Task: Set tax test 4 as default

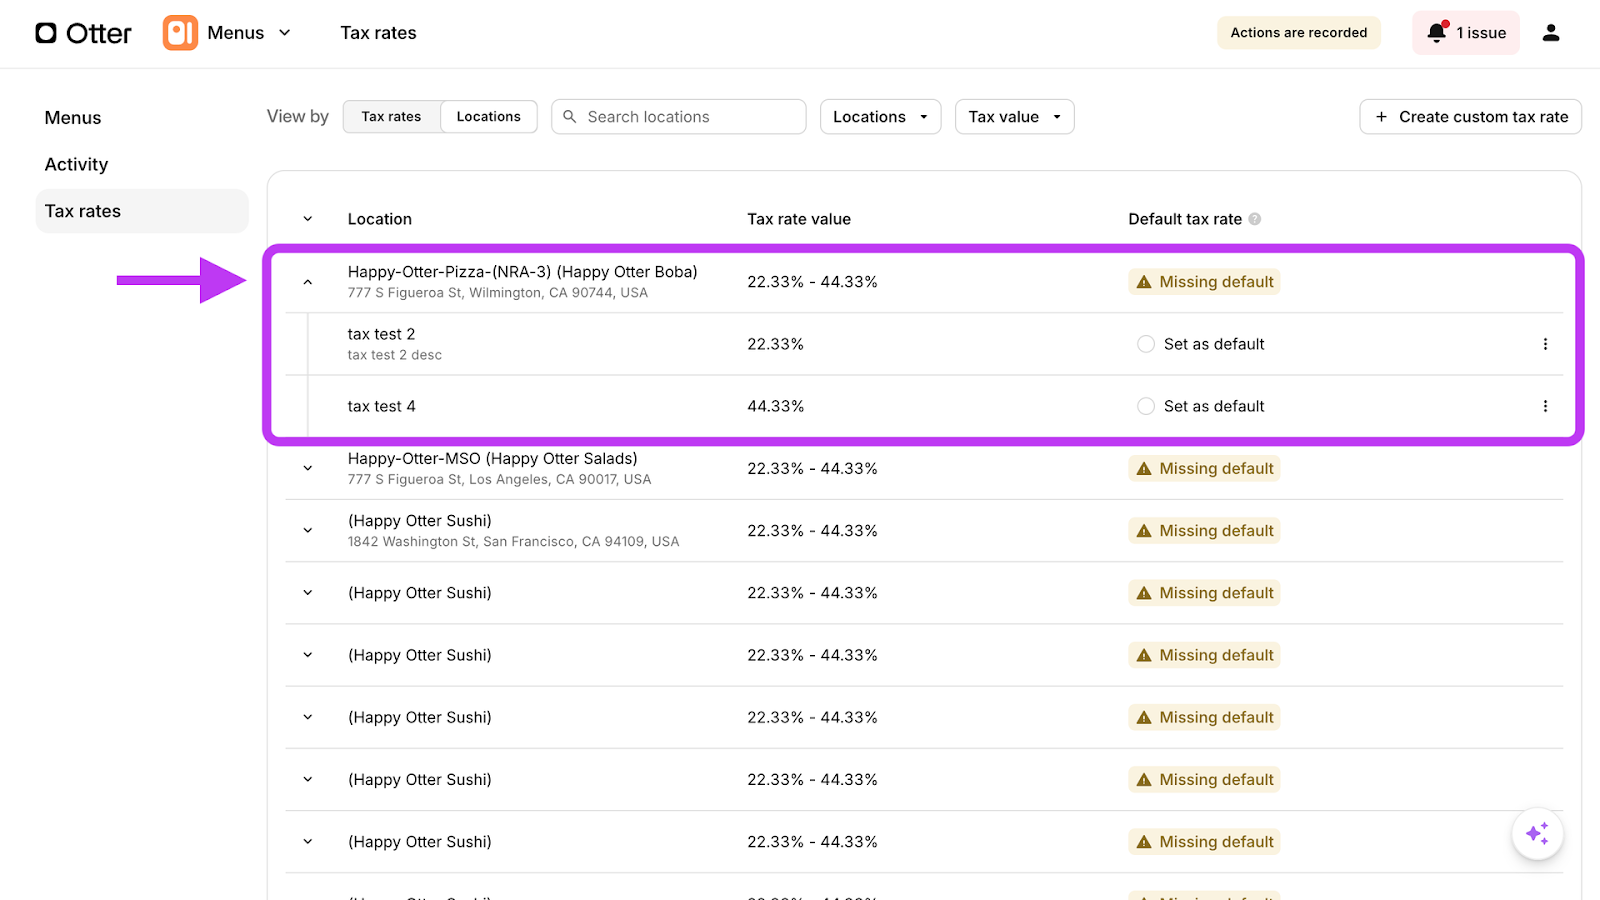Action: coord(1146,406)
